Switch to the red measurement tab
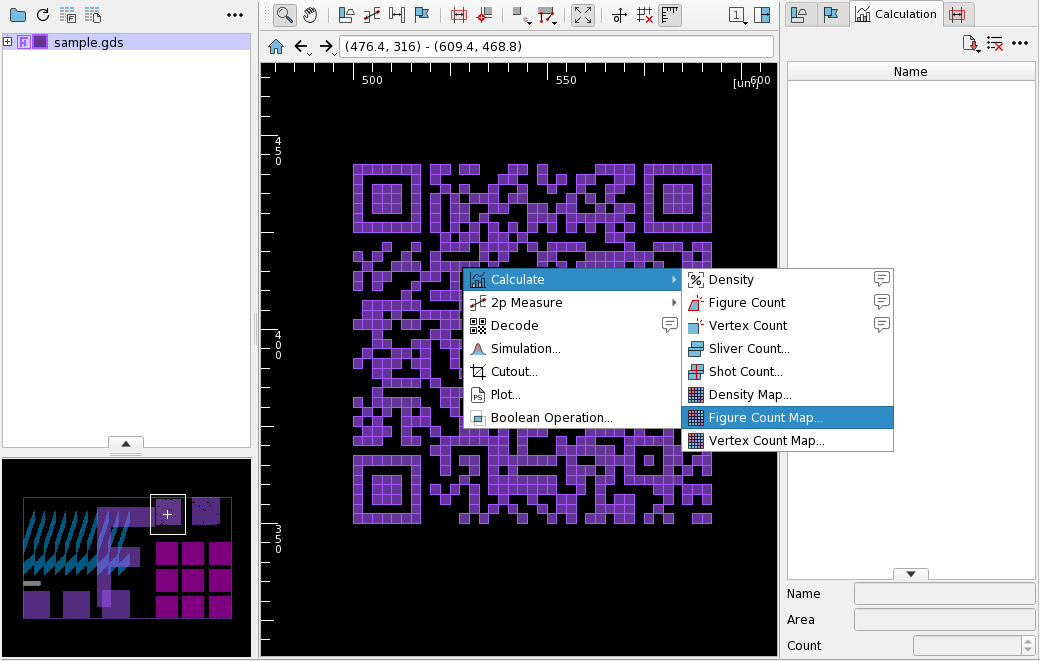Screen dimensions: 1040x661 (x=957, y=15)
